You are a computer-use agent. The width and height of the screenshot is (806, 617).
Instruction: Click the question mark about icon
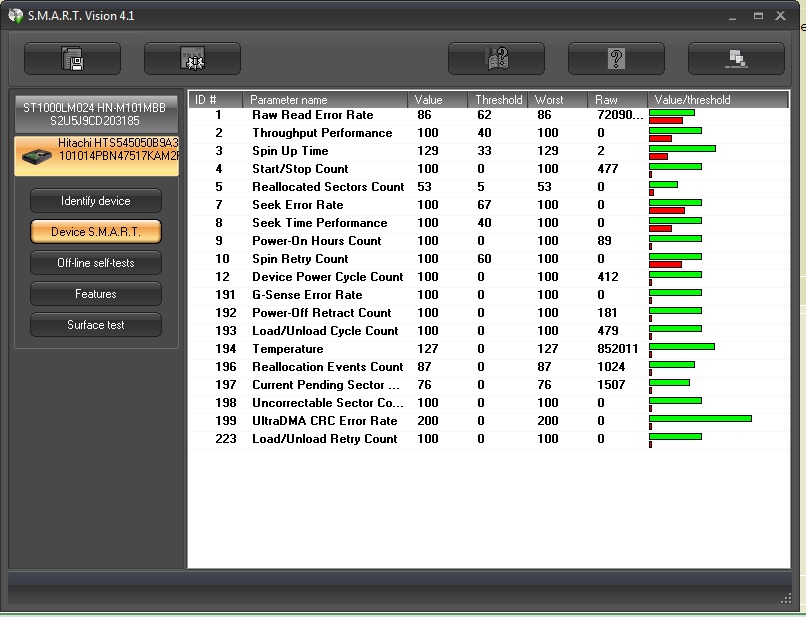click(616, 59)
